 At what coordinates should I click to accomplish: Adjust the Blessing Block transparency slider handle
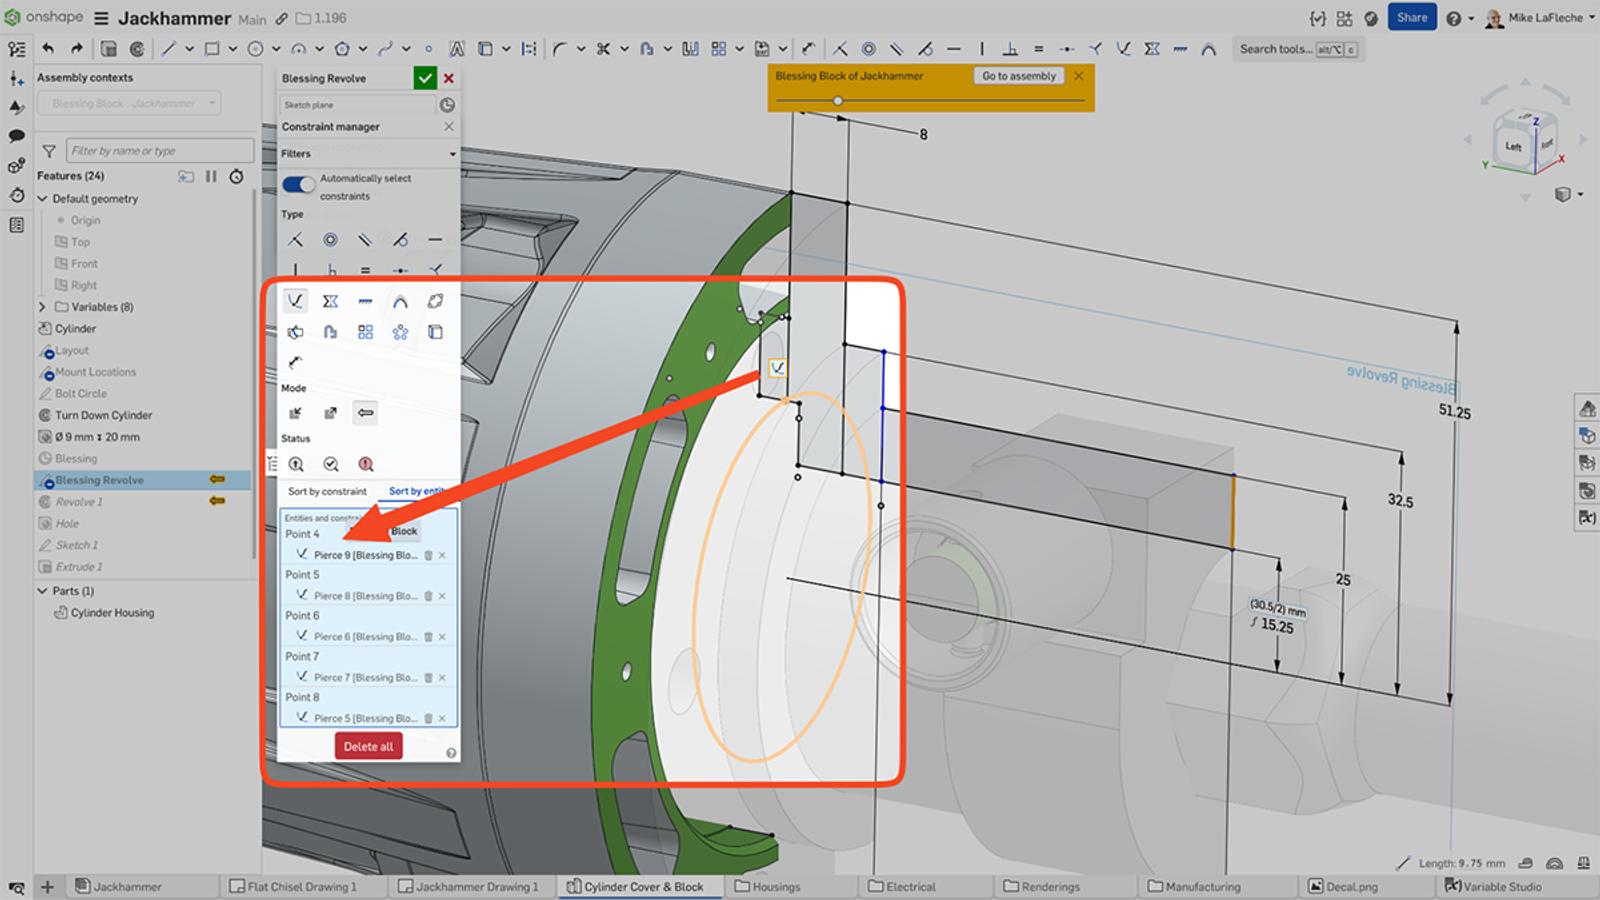point(838,101)
